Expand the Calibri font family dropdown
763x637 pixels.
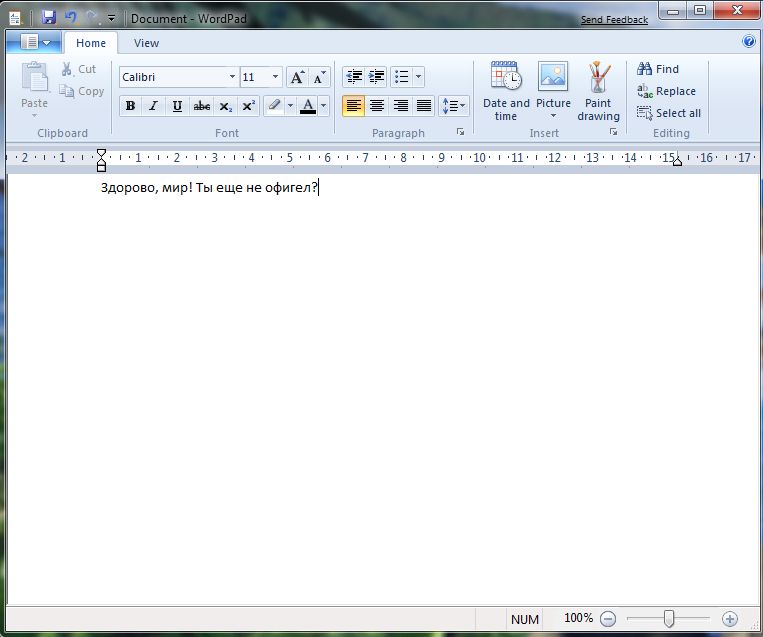[232, 77]
